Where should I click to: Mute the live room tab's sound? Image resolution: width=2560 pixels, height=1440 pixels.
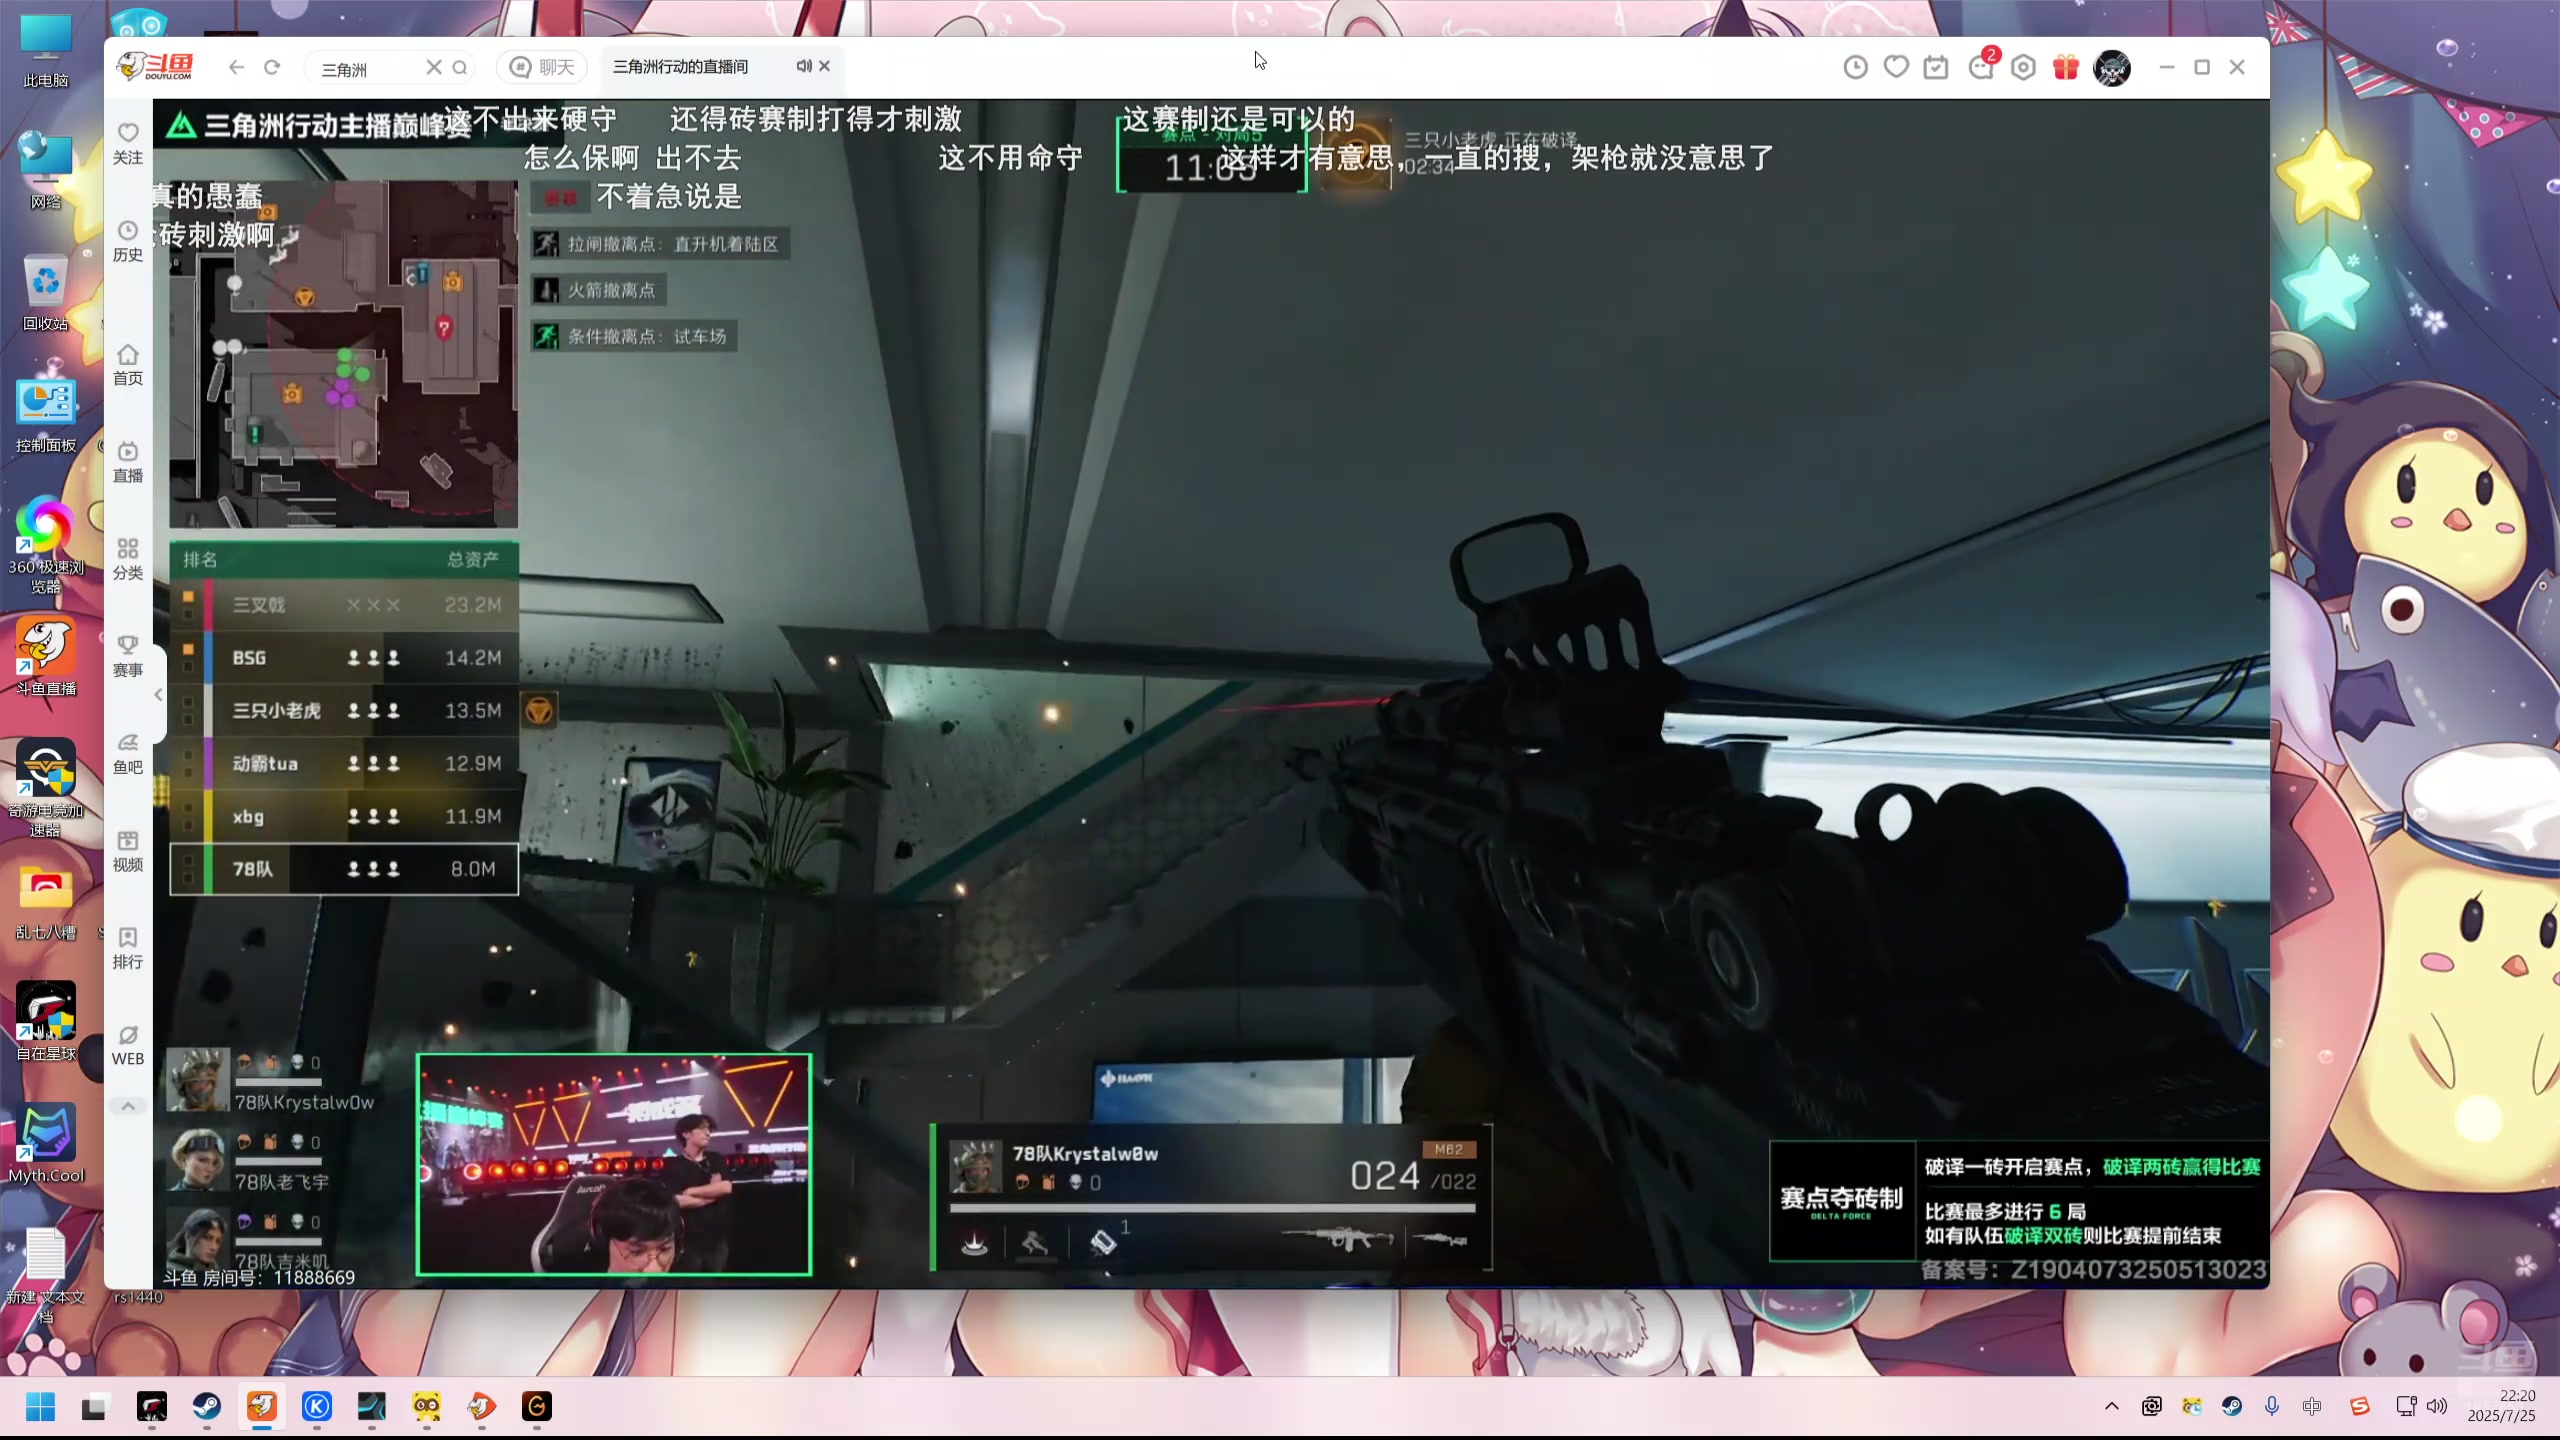click(x=803, y=66)
